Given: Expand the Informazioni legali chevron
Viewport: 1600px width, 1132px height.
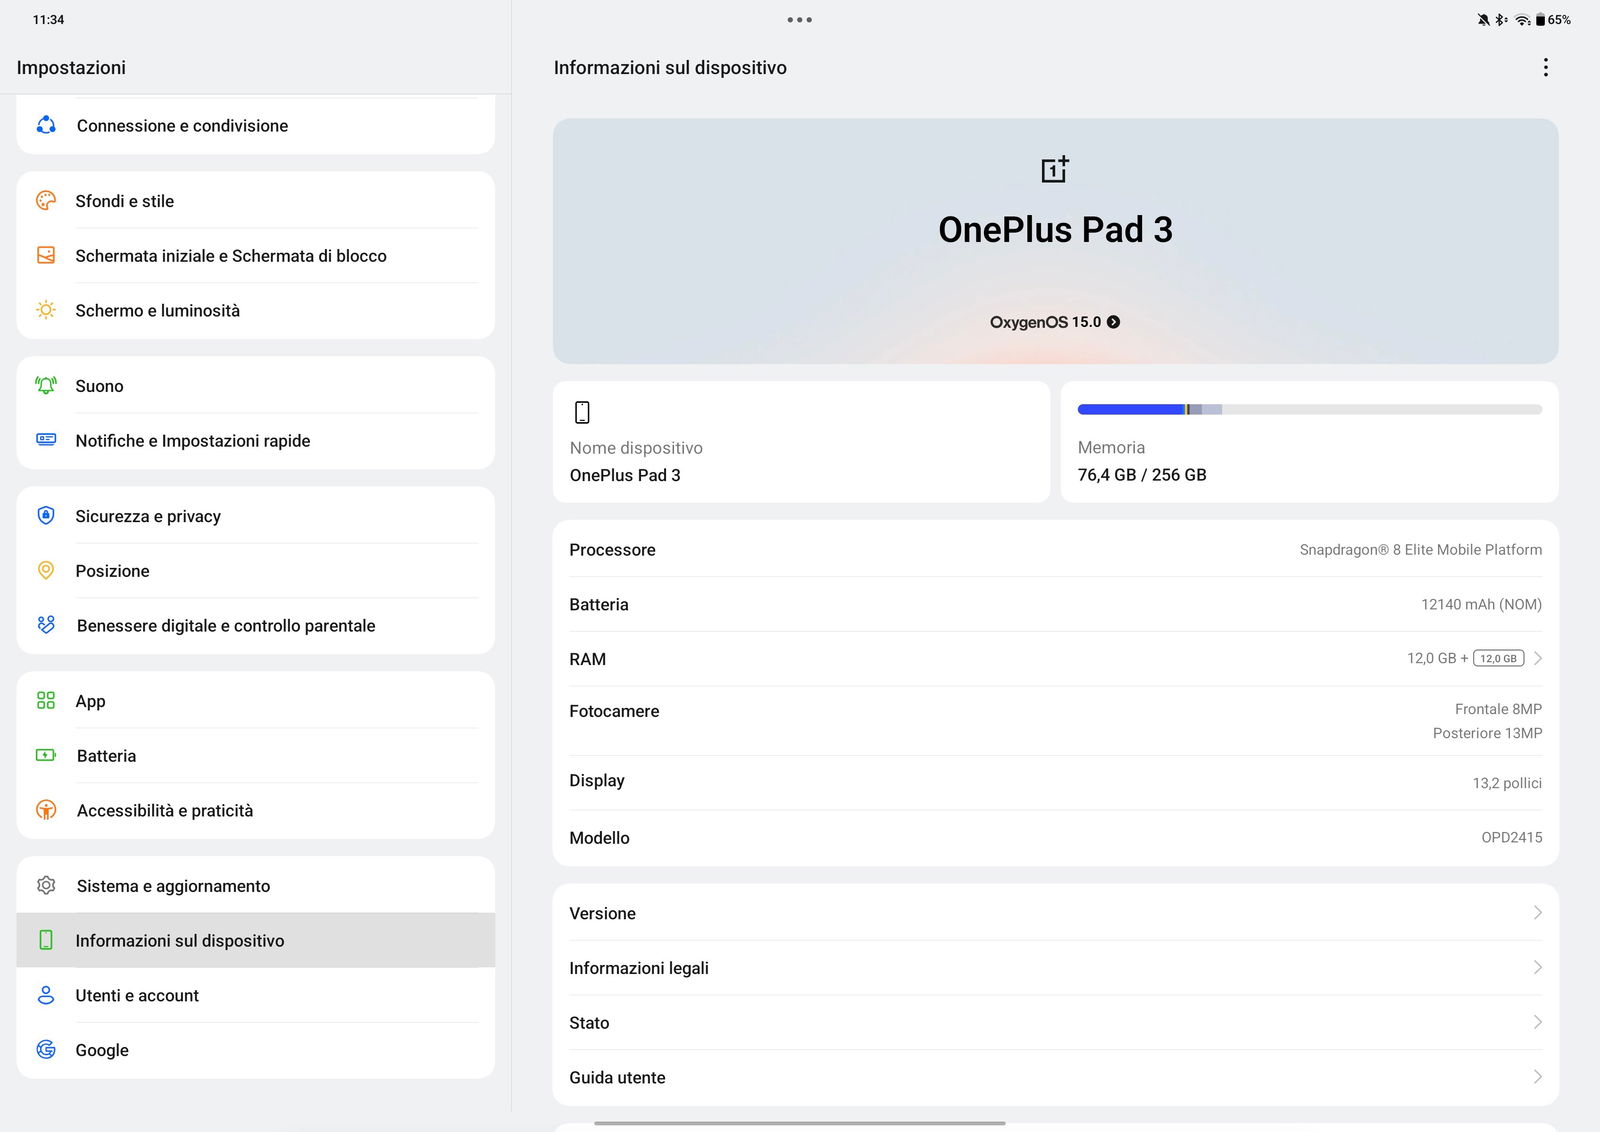Looking at the screenshot, I should tap(1537, 967).
